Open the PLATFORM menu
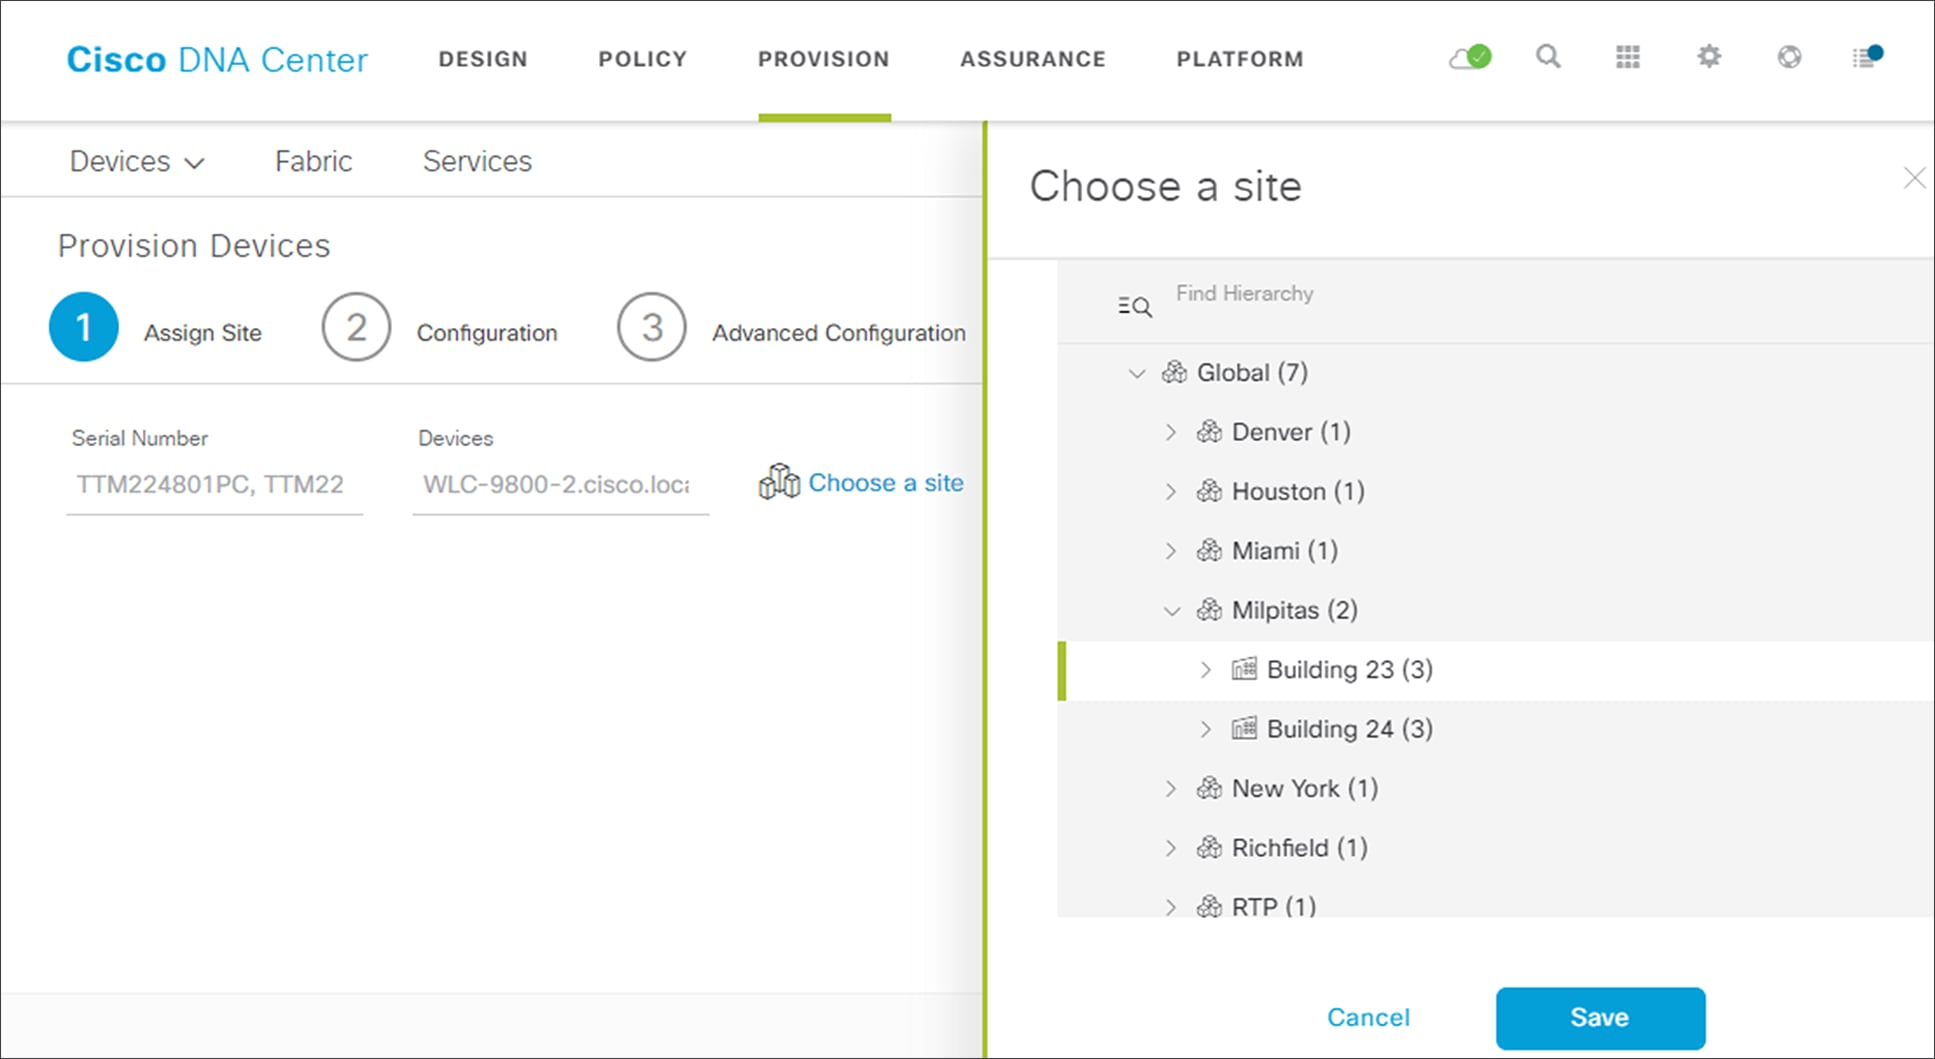 click(1240, 59)
